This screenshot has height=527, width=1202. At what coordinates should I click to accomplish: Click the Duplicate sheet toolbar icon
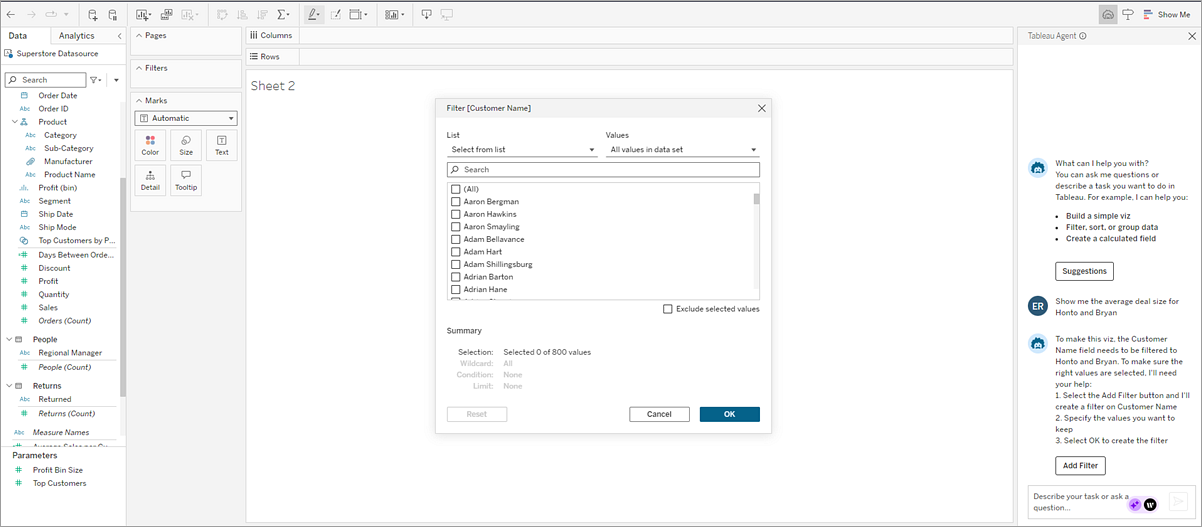(x=166, y=15)
